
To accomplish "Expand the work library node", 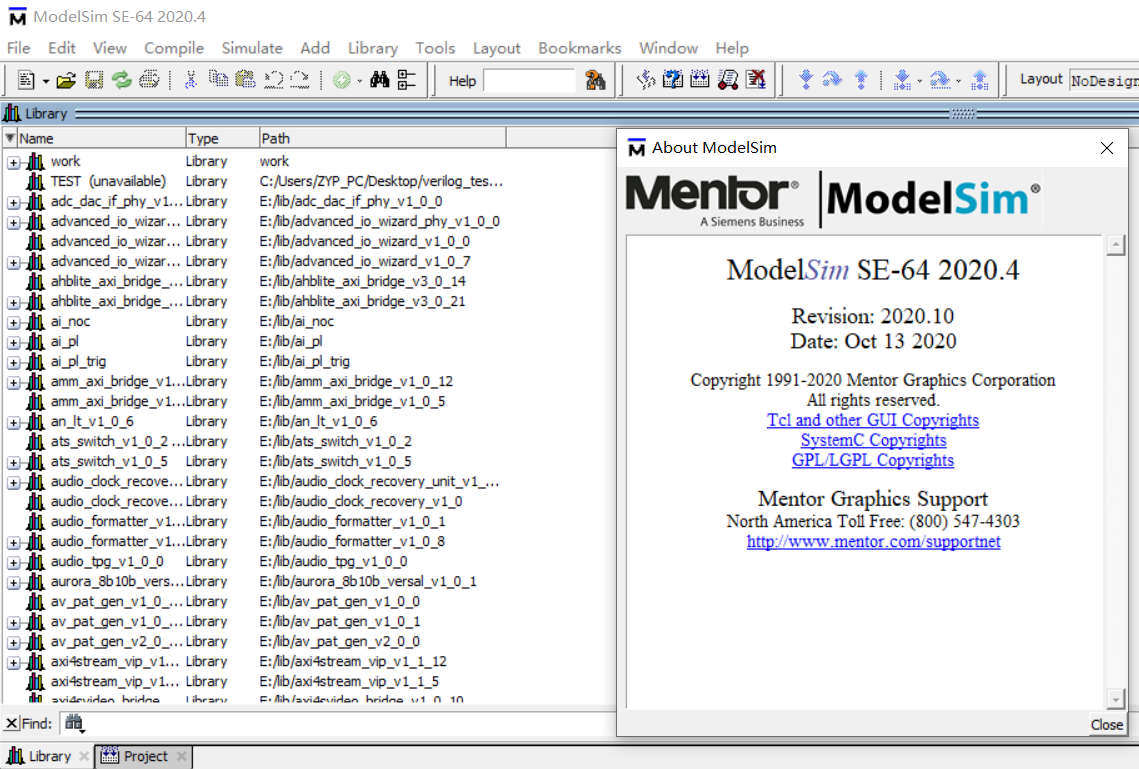I will coord(14,162).
